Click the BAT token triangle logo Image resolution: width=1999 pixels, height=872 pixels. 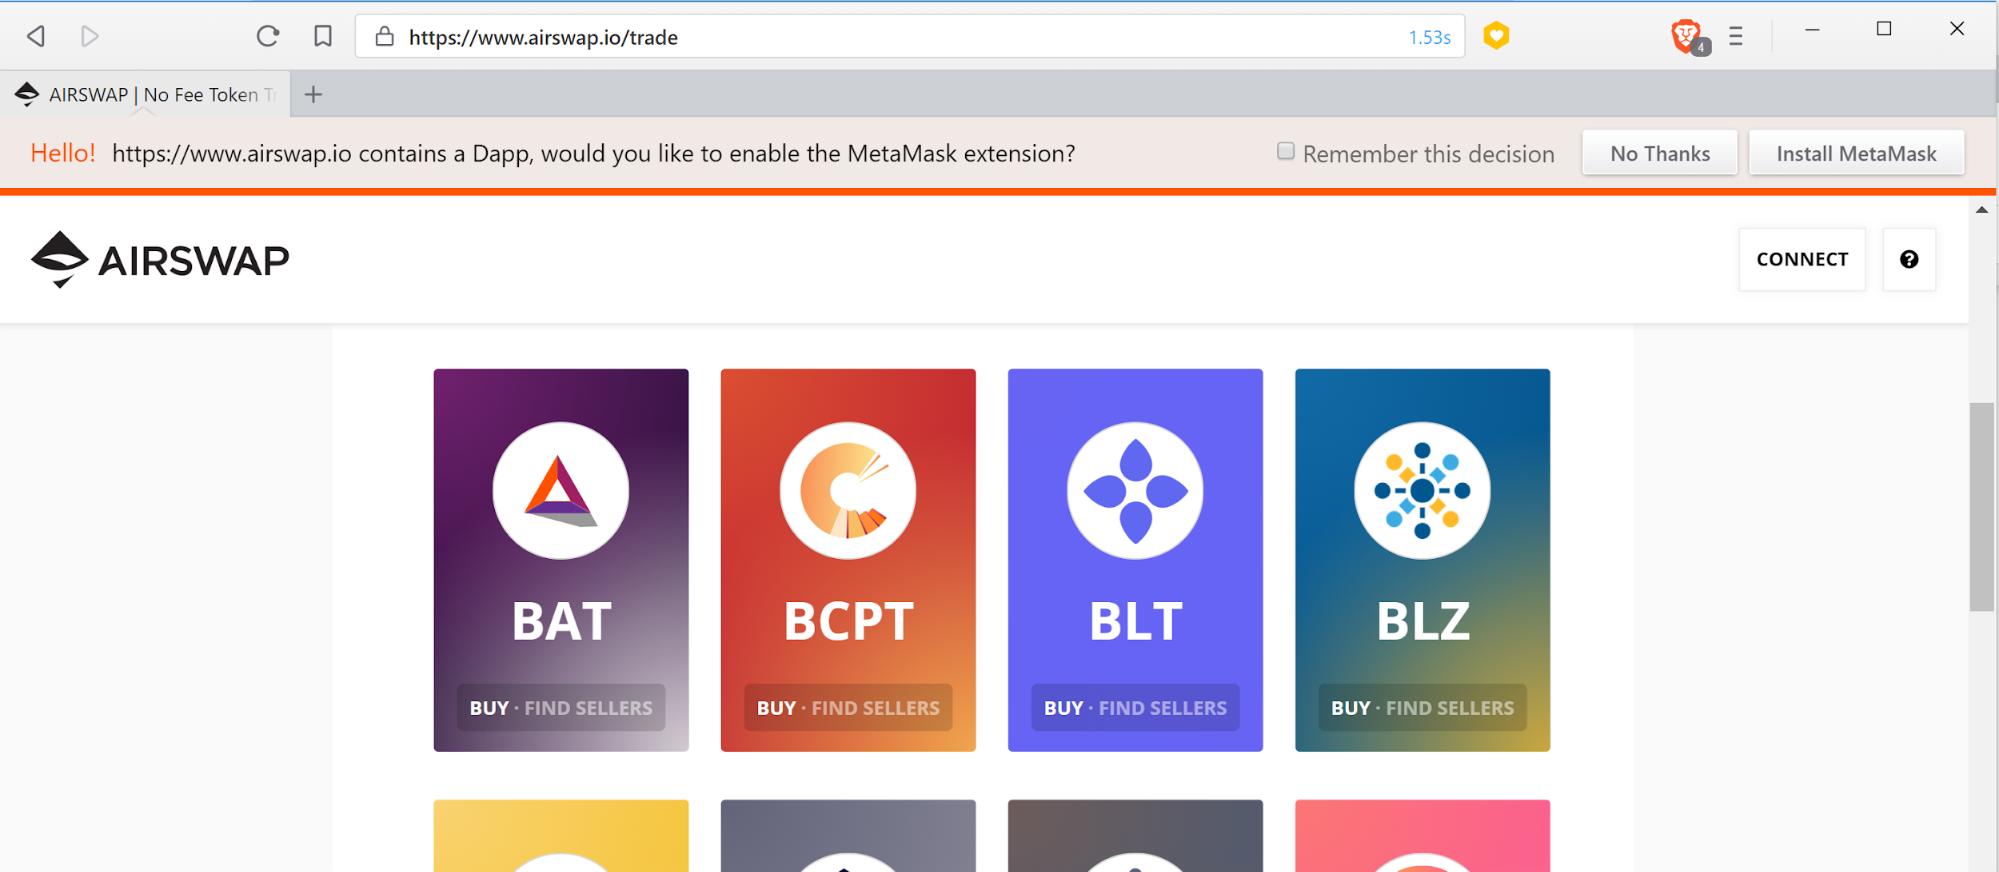pyautogui.click(x=561, y=491)
